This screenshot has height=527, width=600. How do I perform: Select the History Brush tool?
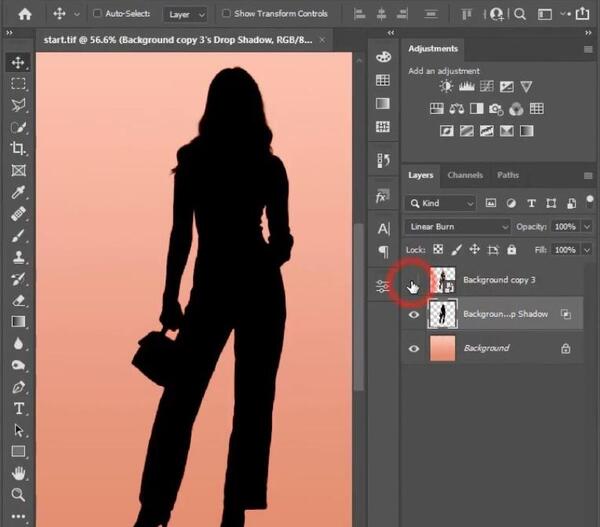point(18,279)
